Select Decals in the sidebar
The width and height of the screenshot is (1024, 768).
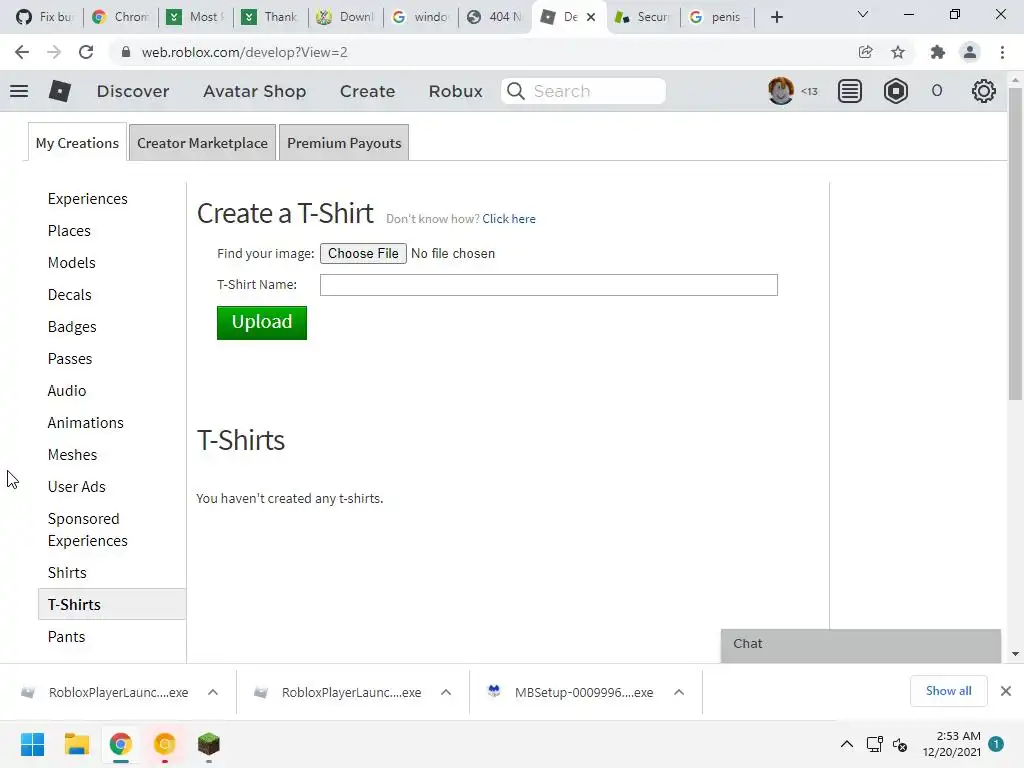pos(69,295)
